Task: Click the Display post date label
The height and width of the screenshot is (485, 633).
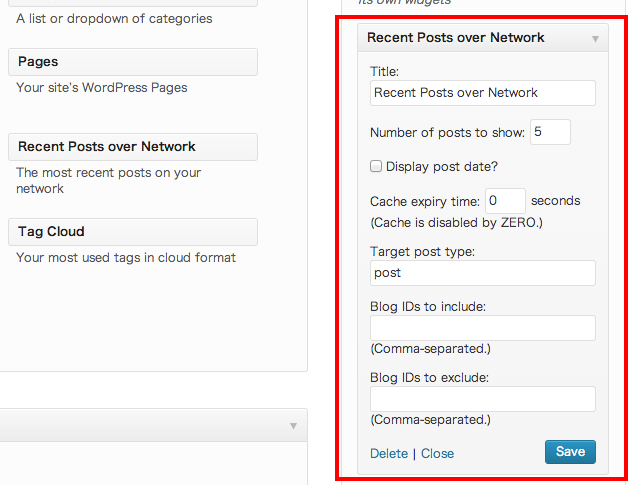Action: coord(442,166)
